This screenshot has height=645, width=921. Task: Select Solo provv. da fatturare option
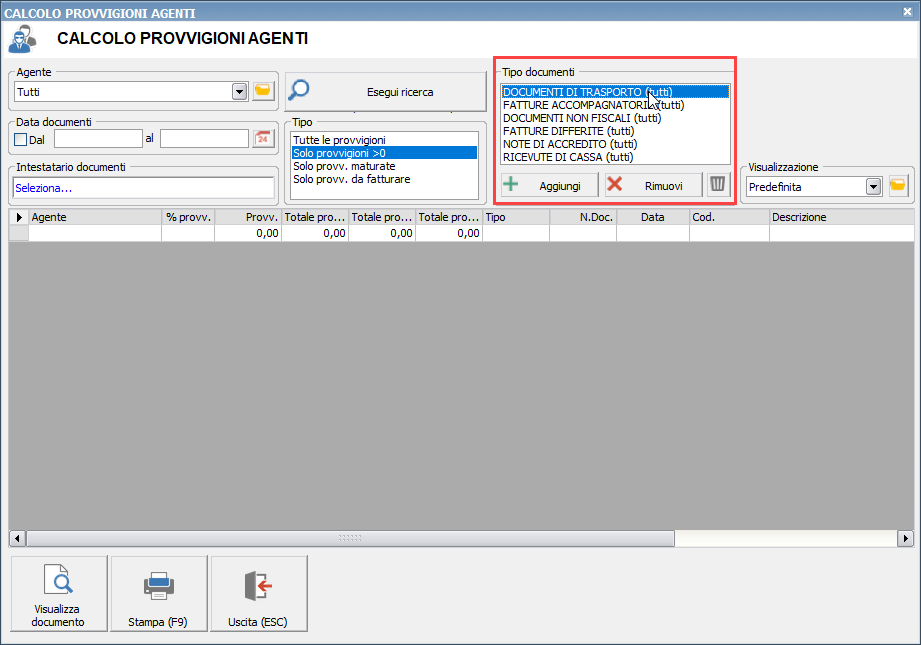(x=384, y=179)
